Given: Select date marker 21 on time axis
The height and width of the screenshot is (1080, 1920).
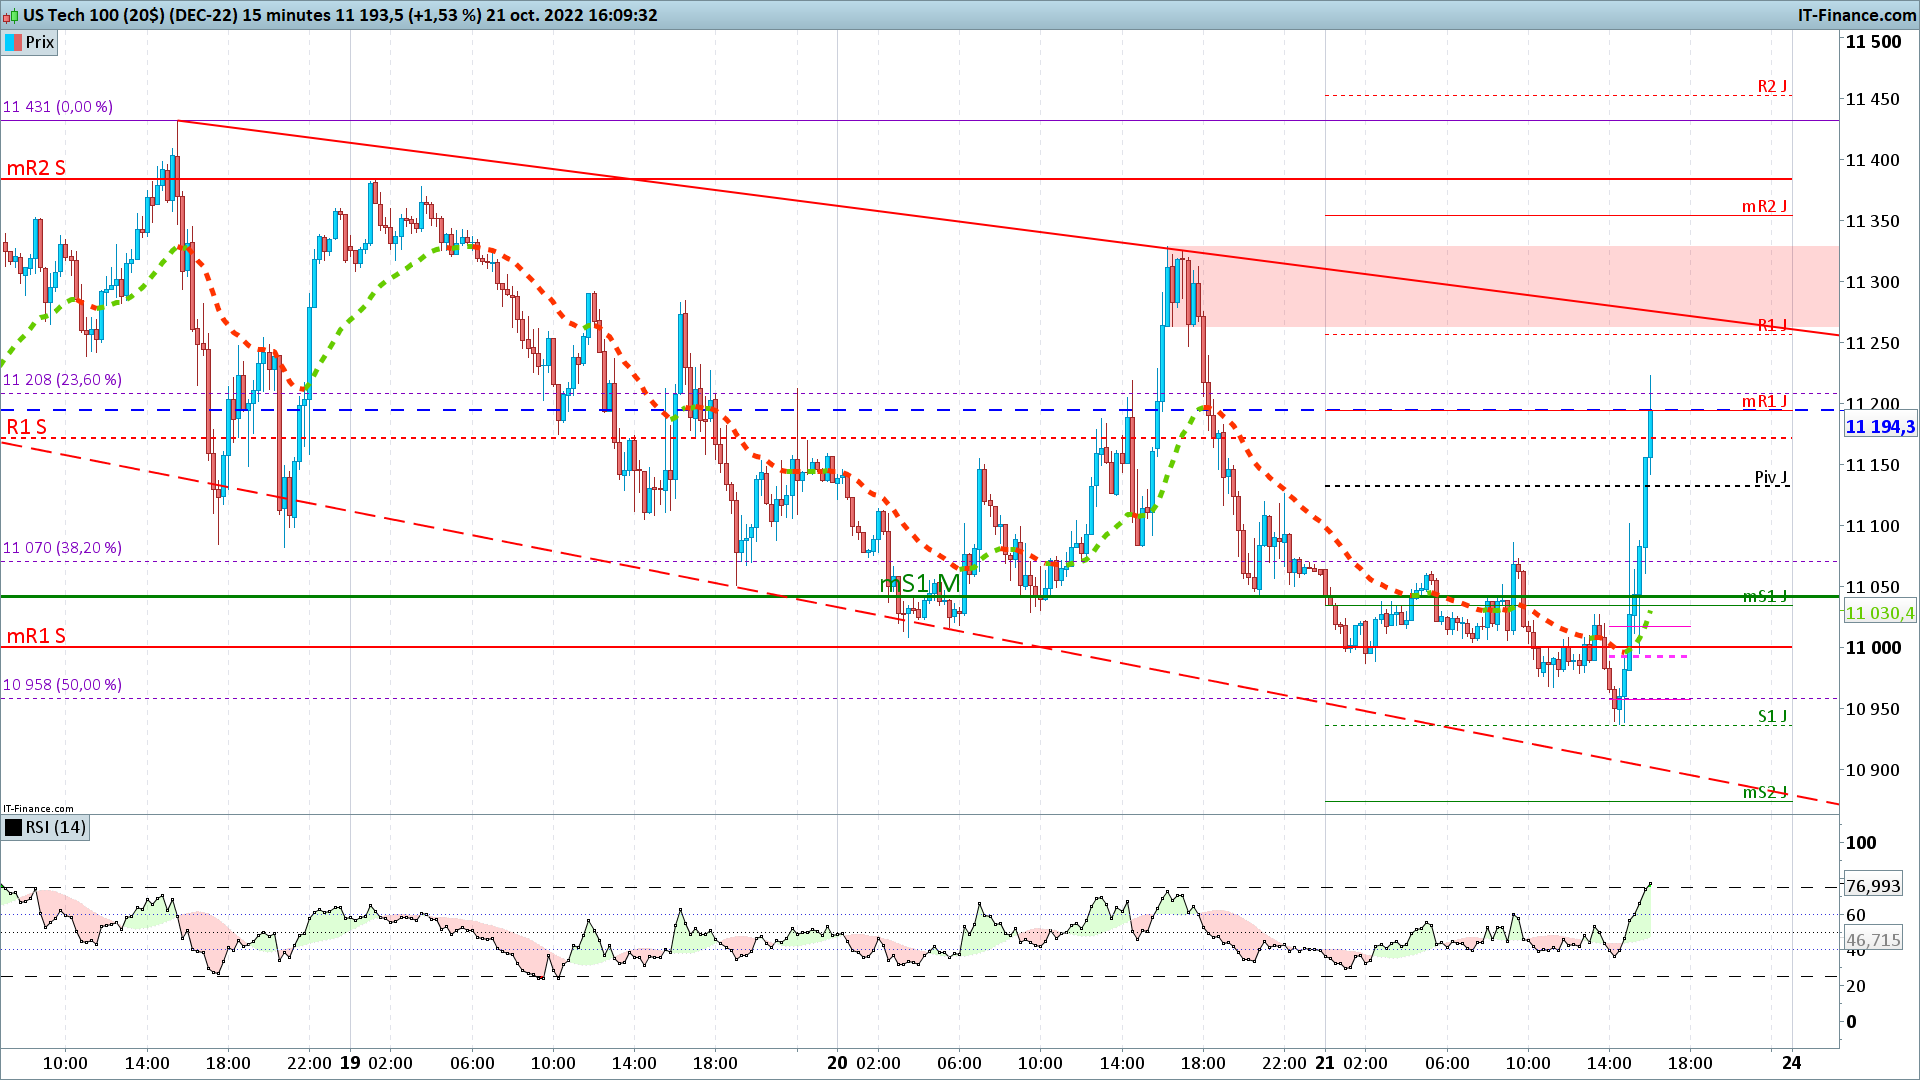Looking at the screenshot, I should pyautogui.click(x=1325, y=1063).
